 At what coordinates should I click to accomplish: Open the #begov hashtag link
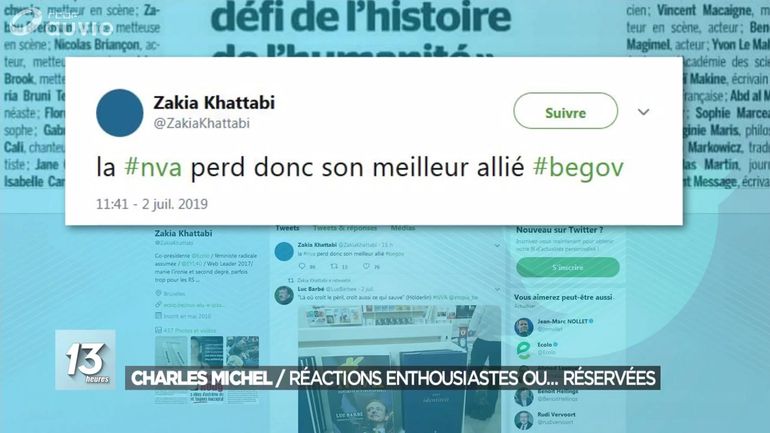click(578, 167)
